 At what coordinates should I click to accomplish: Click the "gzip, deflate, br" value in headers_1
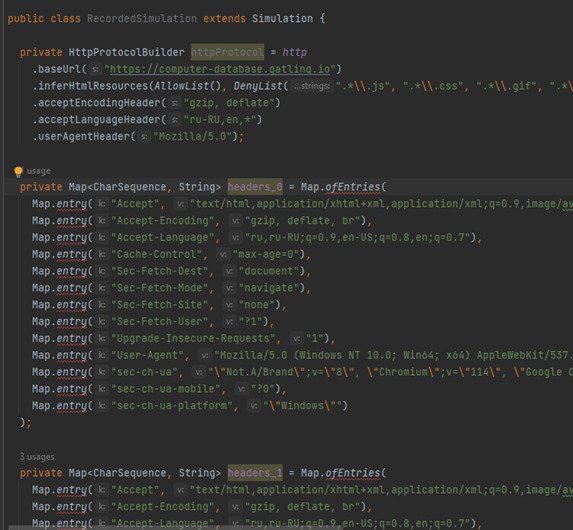(303, 506)
